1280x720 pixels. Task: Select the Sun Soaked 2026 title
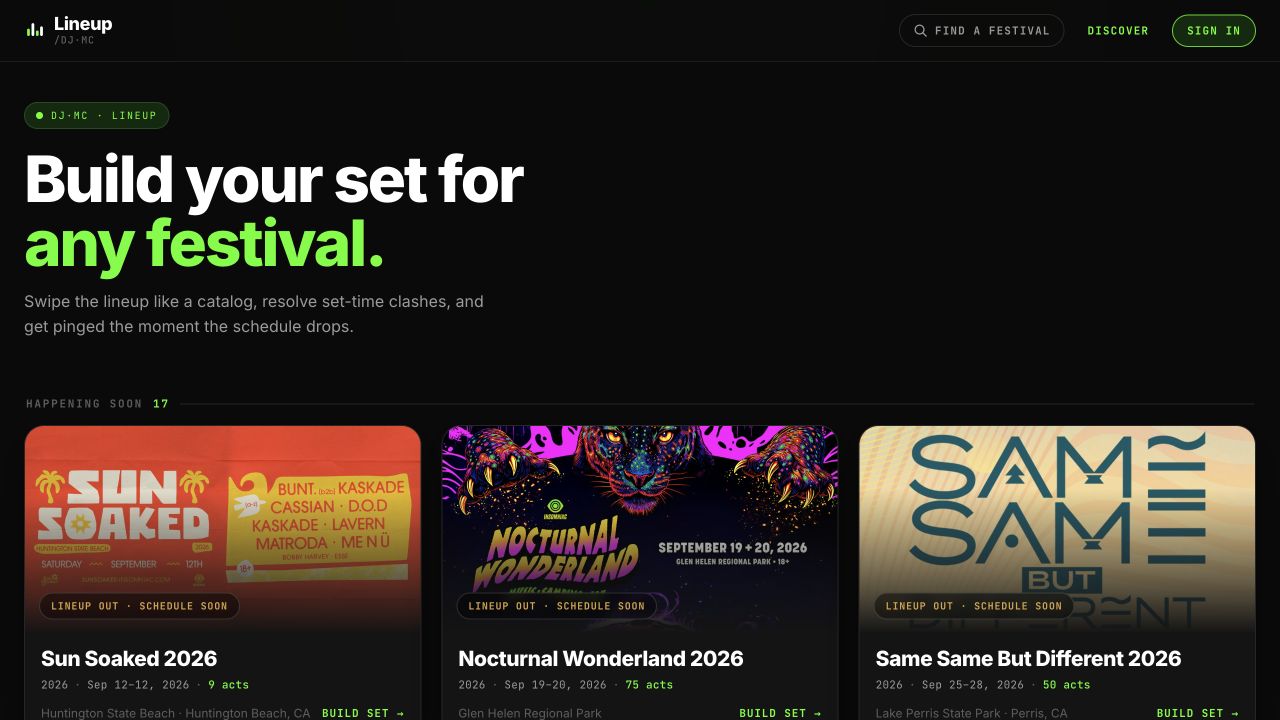(129, 658)
